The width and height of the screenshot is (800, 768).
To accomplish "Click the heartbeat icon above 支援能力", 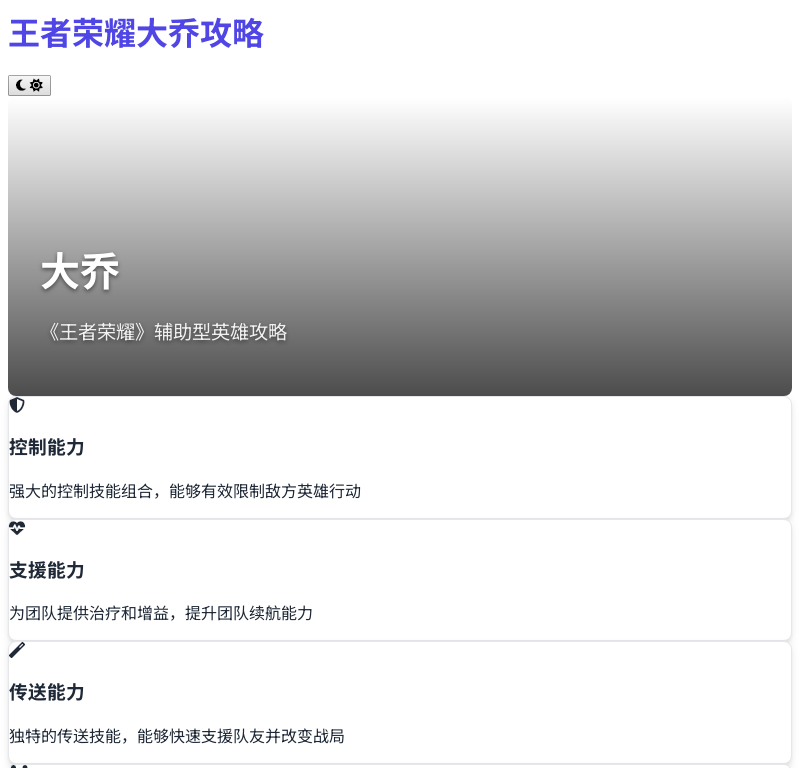I will 17,528.
